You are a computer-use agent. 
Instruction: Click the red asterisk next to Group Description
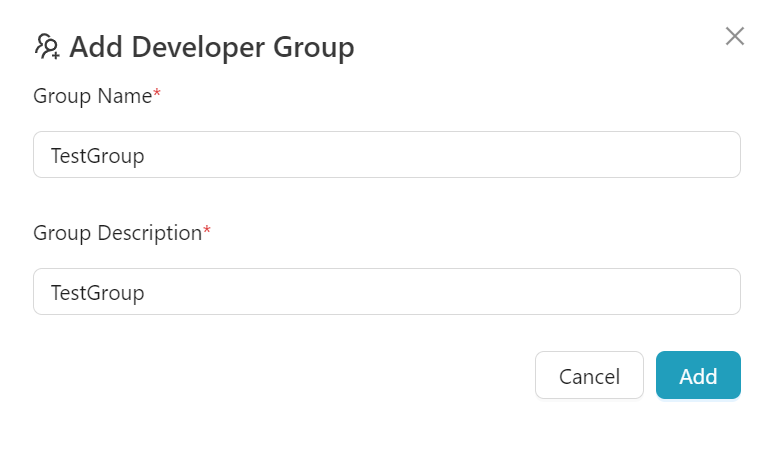click(207, 232)
